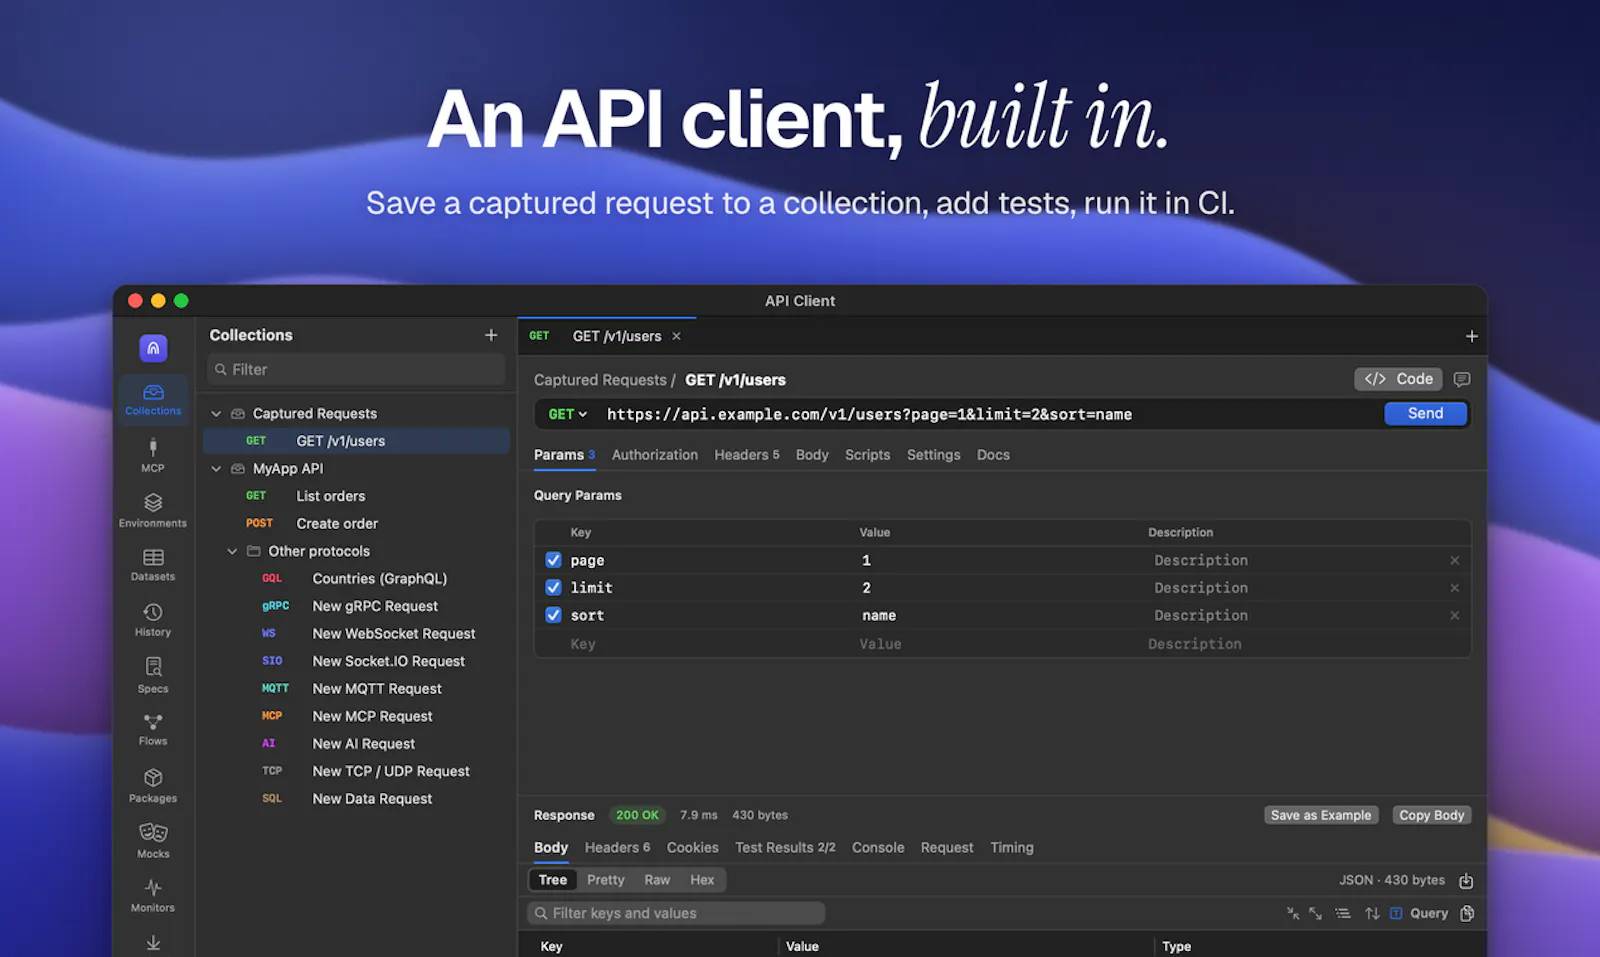
Task: Open the Flows sidebar icon
Action: tap(153, 730)
